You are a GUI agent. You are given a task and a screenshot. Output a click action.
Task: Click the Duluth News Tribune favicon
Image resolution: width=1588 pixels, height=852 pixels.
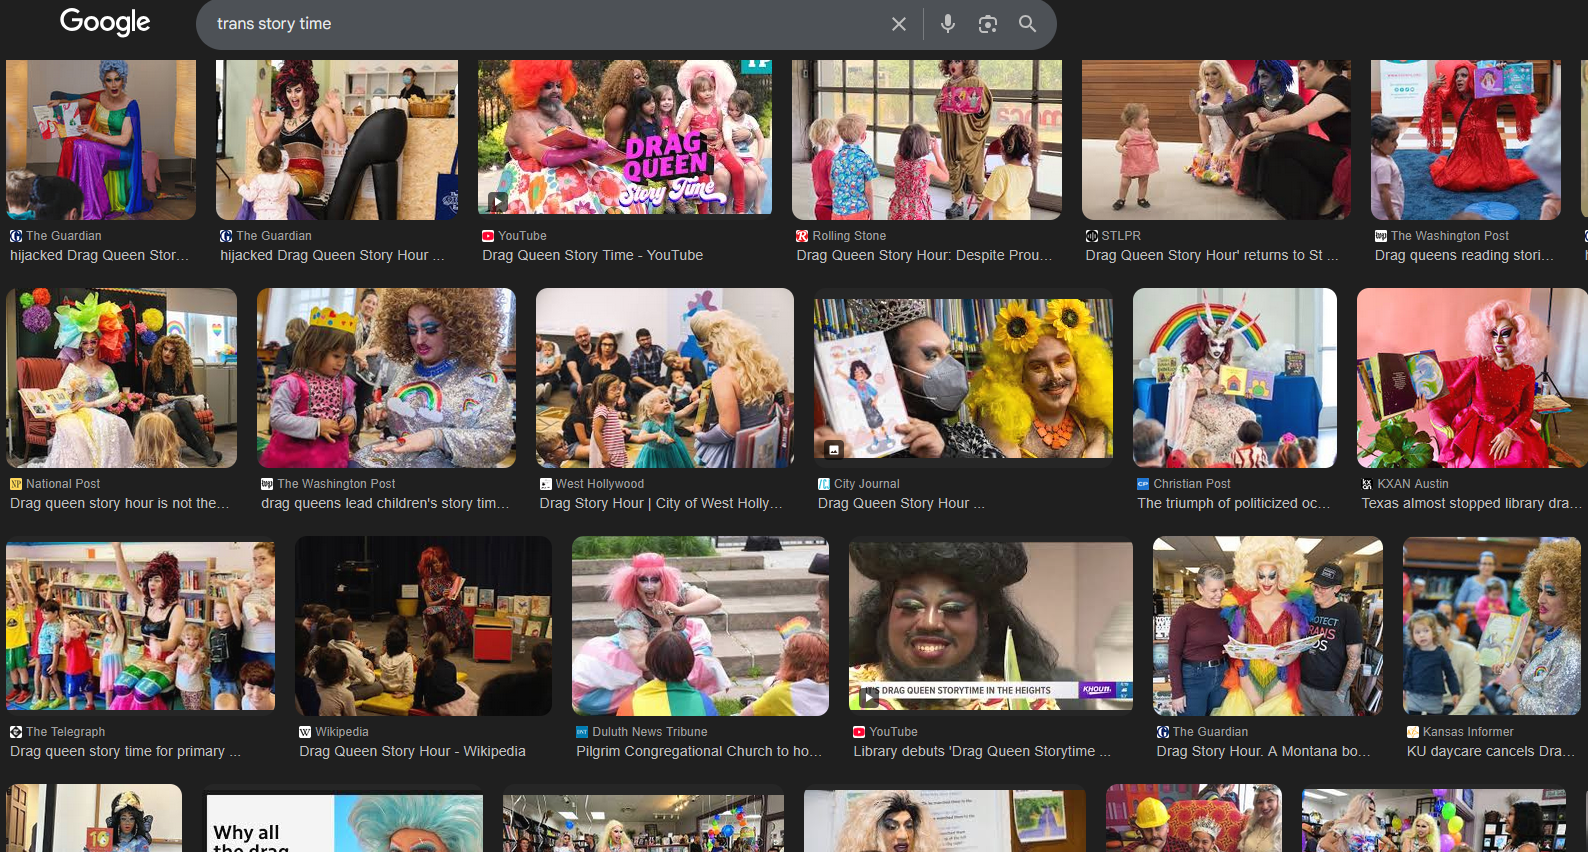(582, 732)
